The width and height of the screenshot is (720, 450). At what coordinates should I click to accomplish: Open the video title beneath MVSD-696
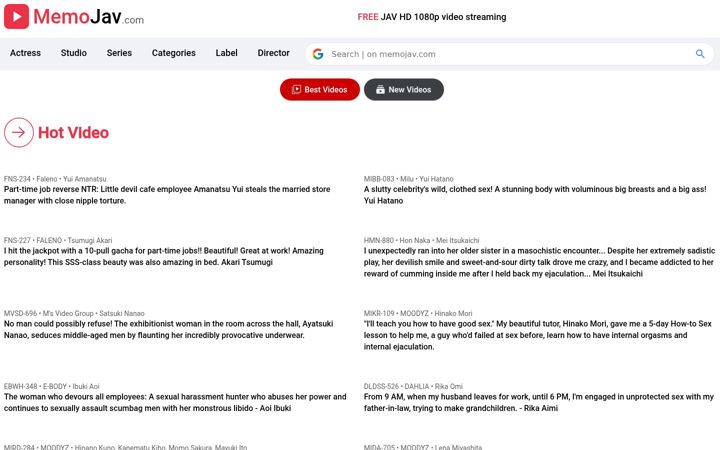pos(169,329)
